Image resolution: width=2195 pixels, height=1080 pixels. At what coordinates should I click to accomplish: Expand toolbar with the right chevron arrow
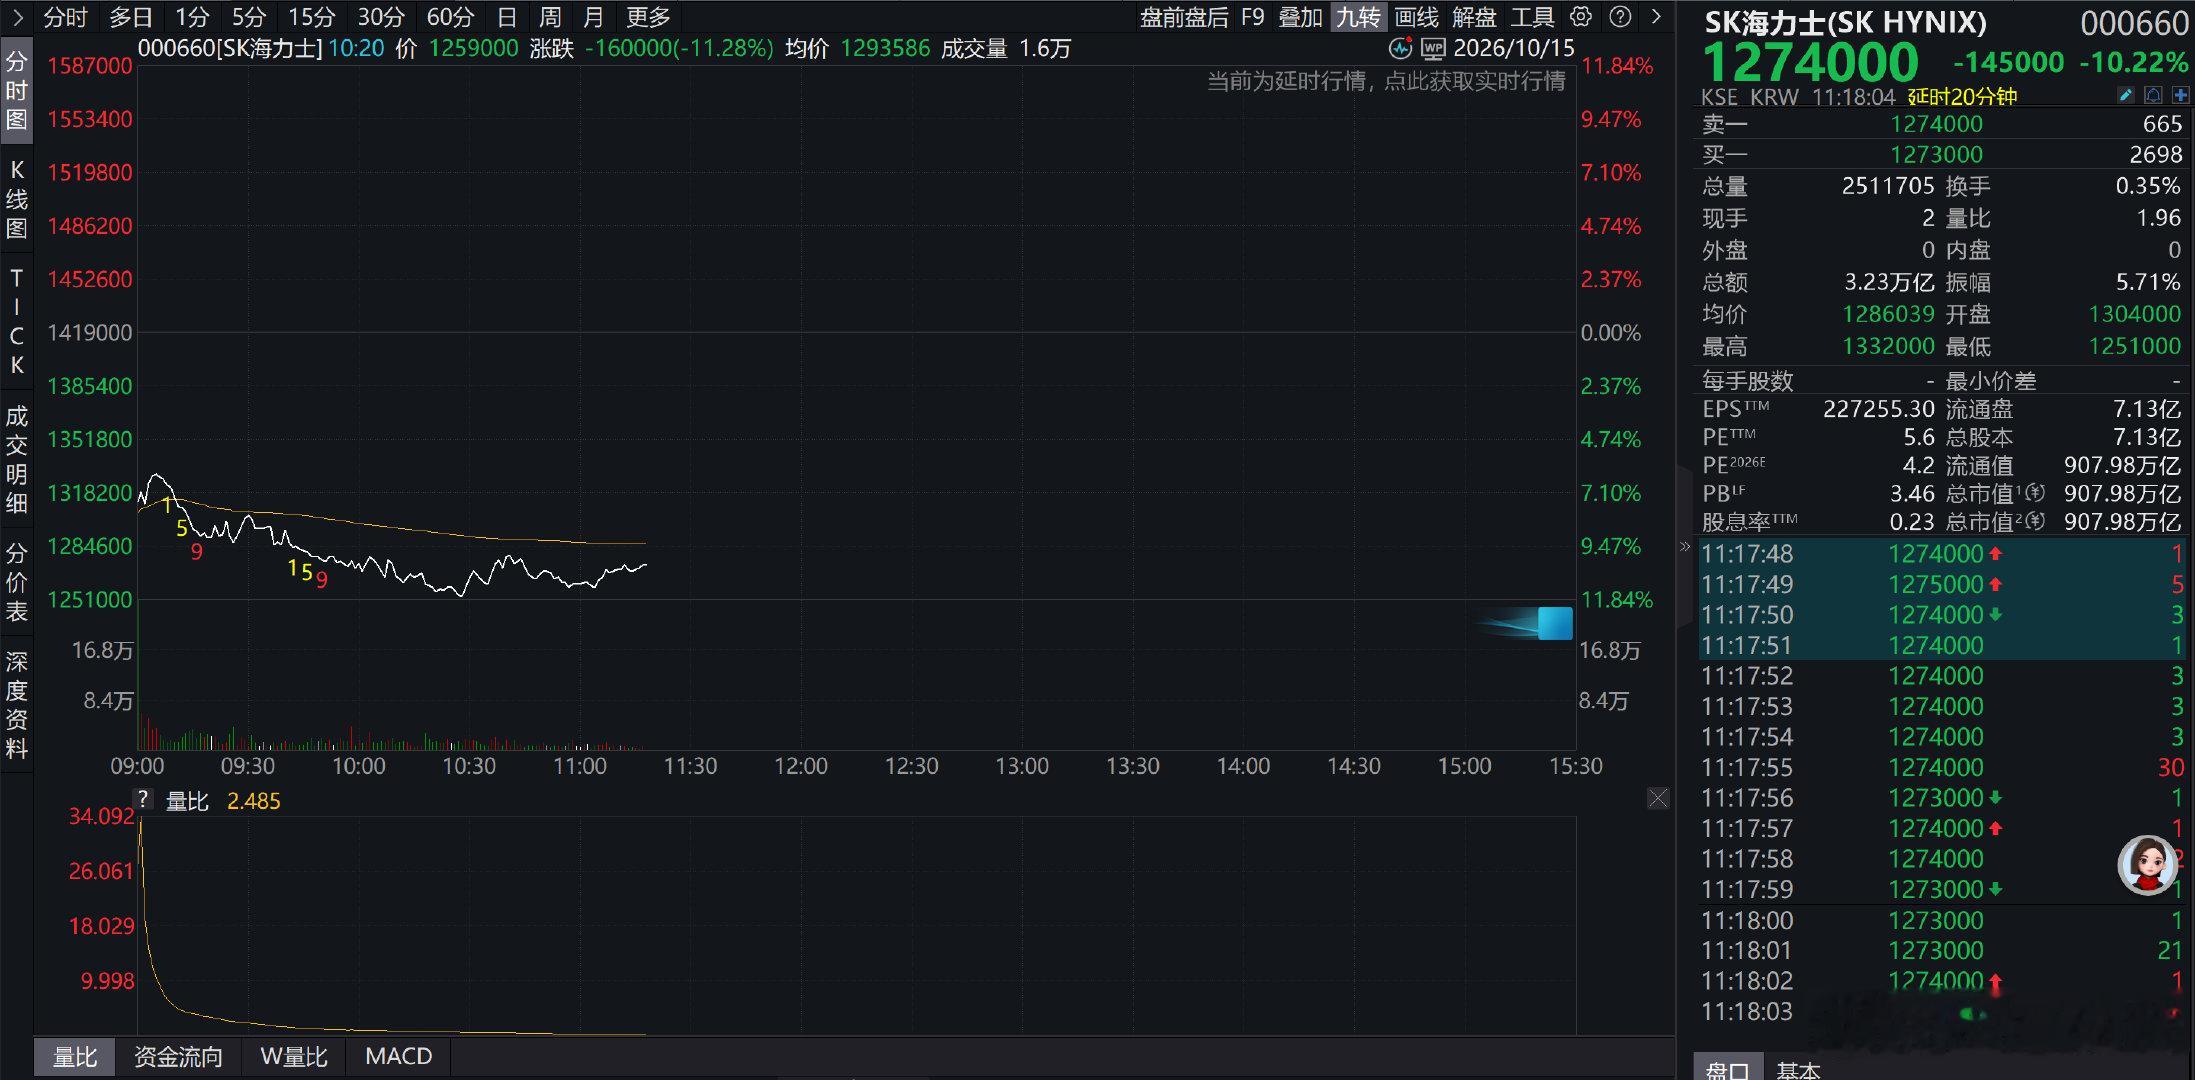pyautogui.click(x=1657, y=17)
